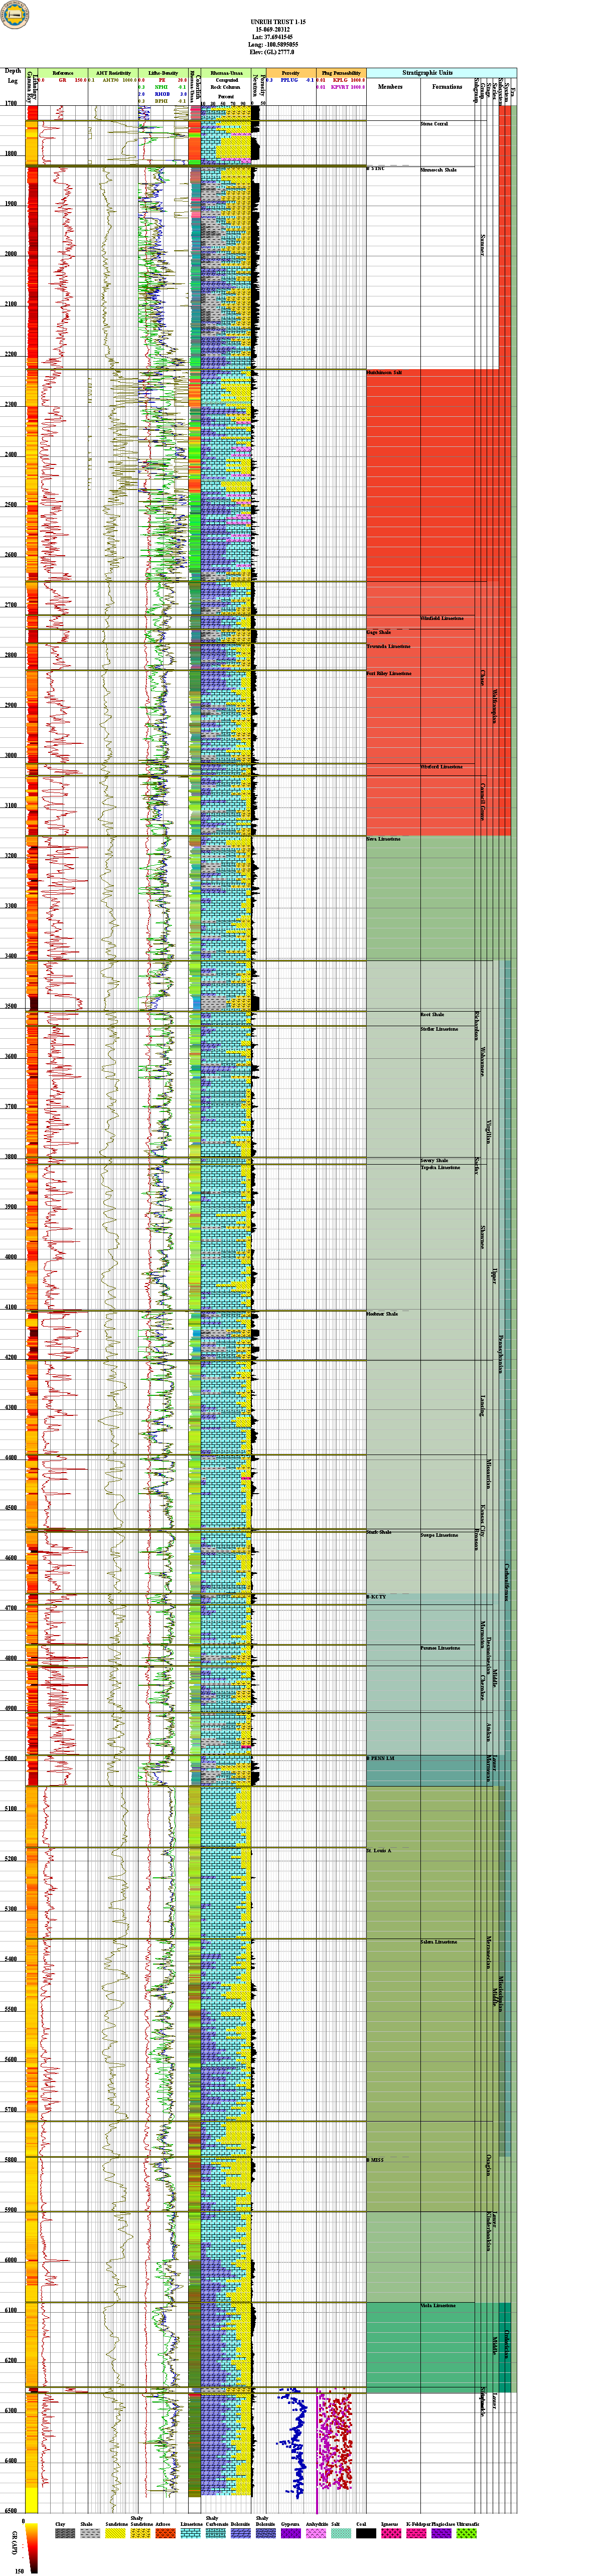Select the Winfield Limestone label
Viewport: 592px width, 2576px height.
point(442,618)
